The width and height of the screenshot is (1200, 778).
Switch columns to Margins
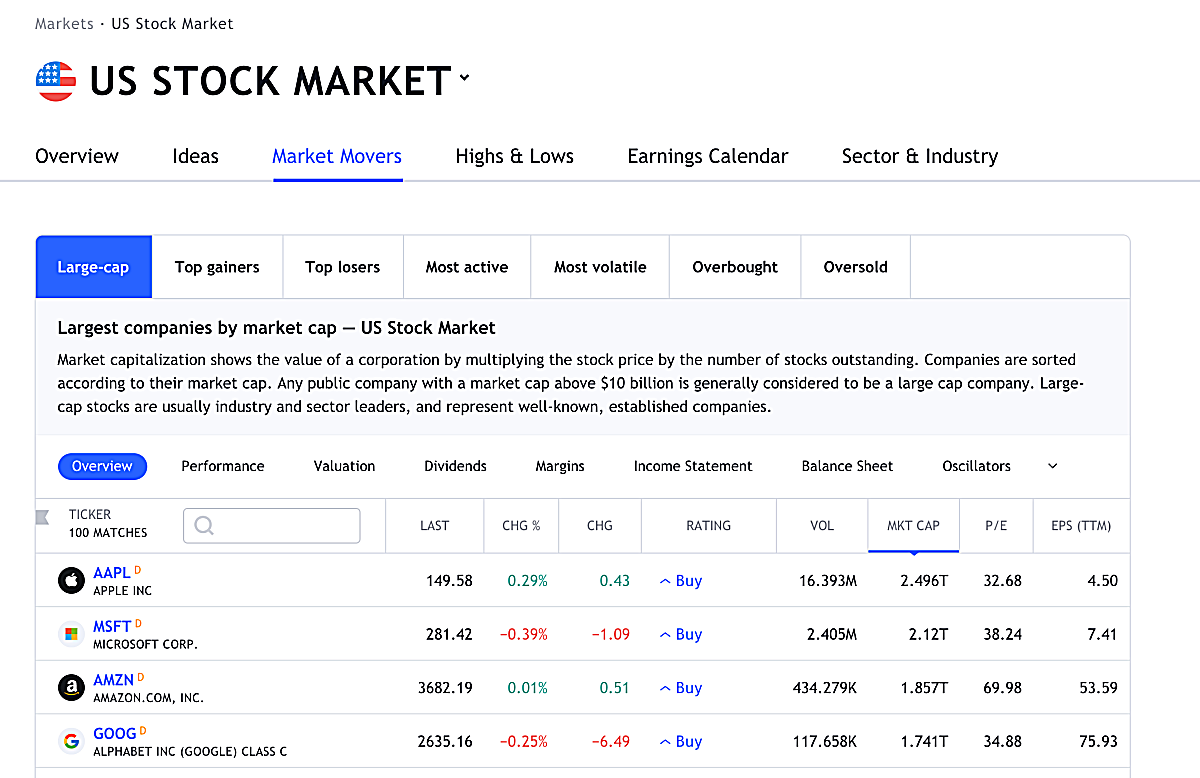(560, 466)
